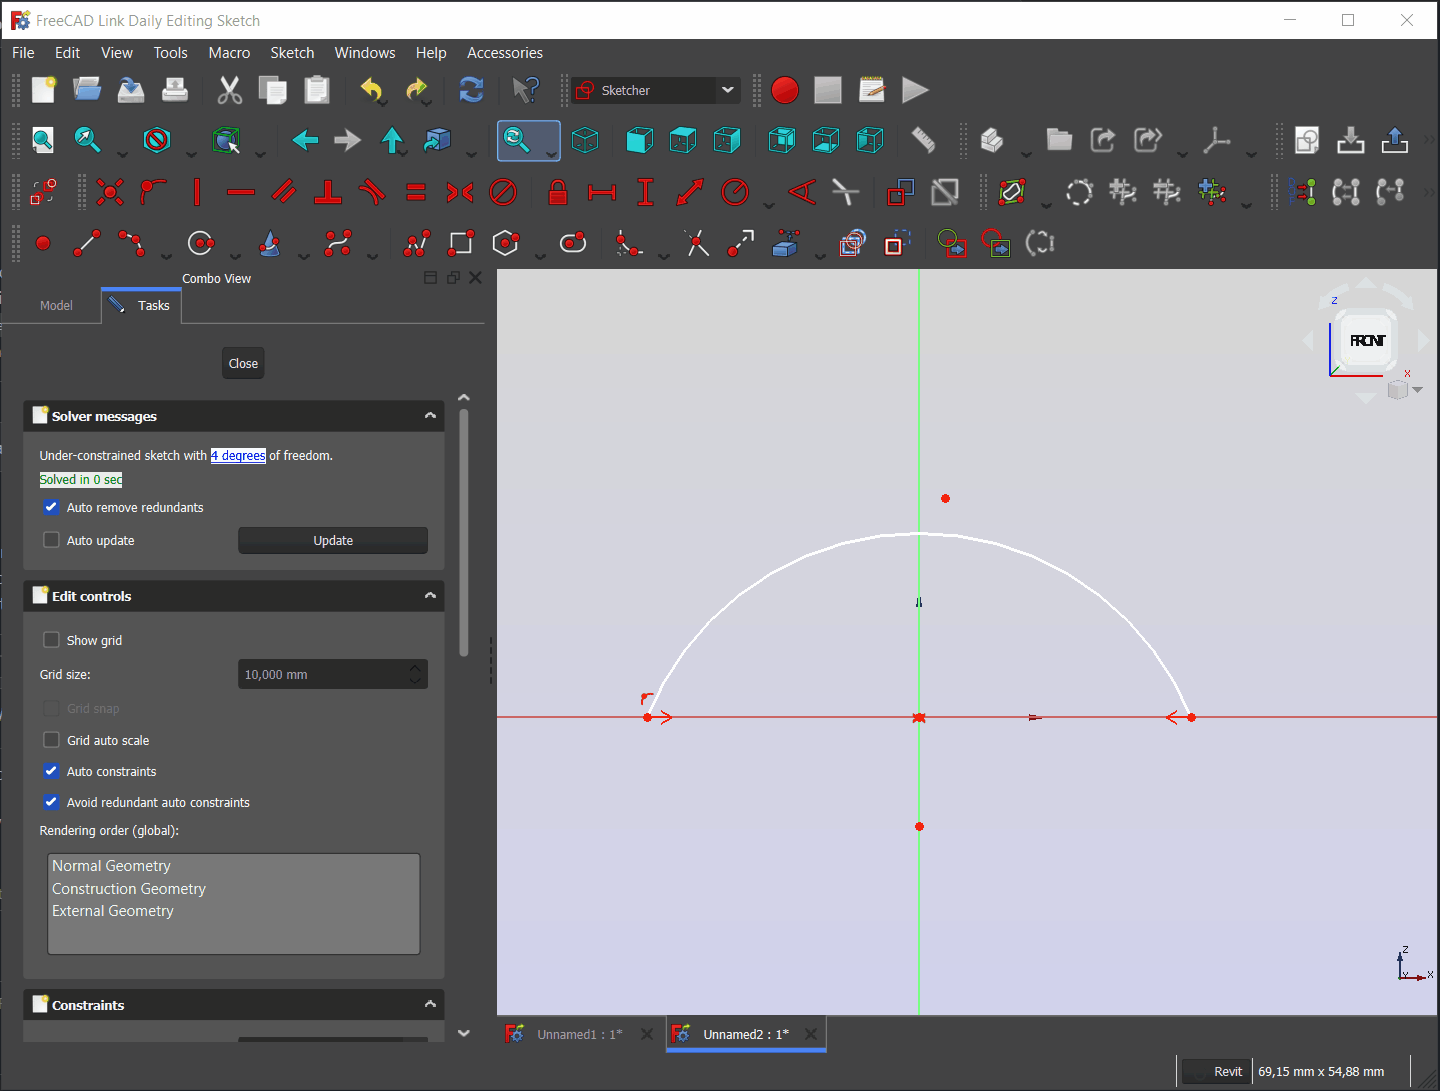1440x1091 pixels.
Task: Select the Fit all view tool
Action: click(42, 140)
